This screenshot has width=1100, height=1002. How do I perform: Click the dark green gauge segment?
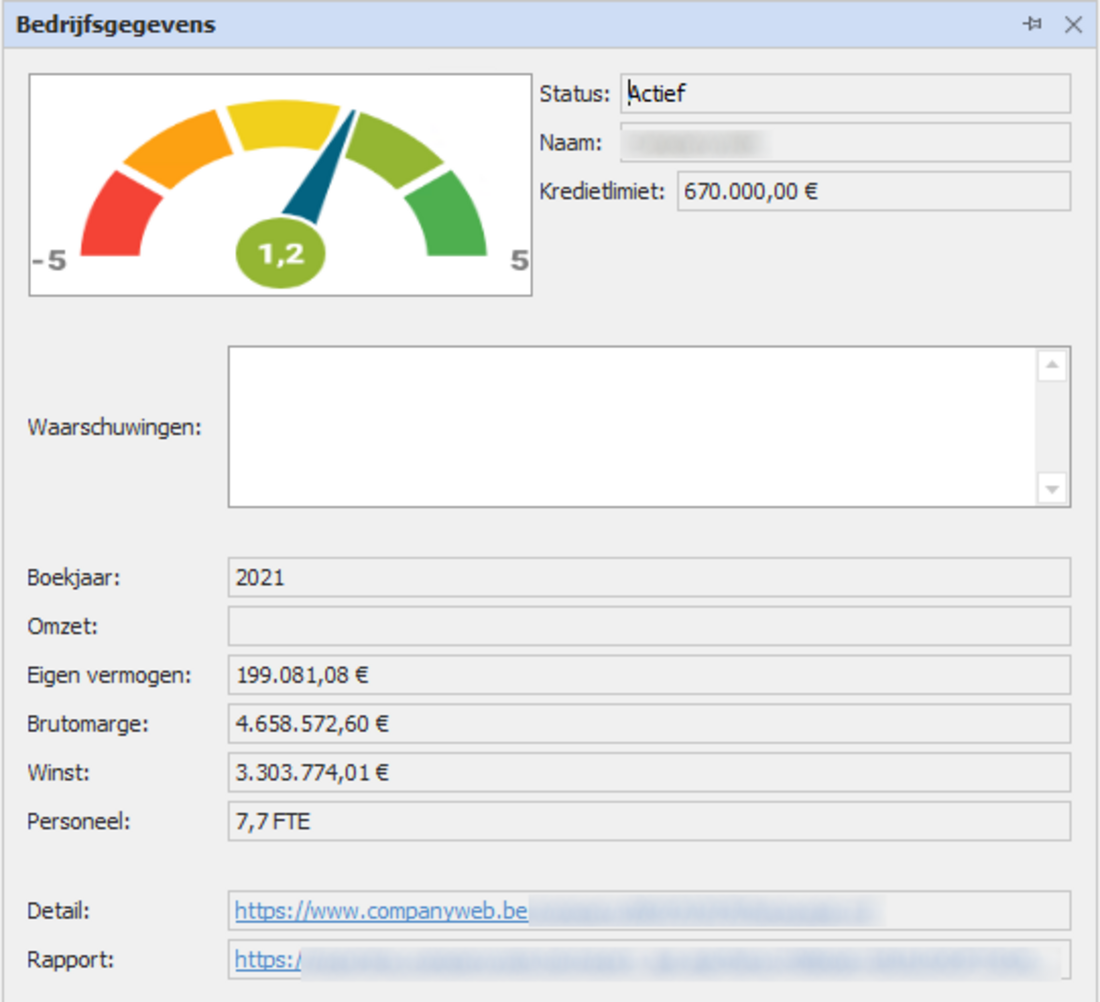[x=453, y=215]
